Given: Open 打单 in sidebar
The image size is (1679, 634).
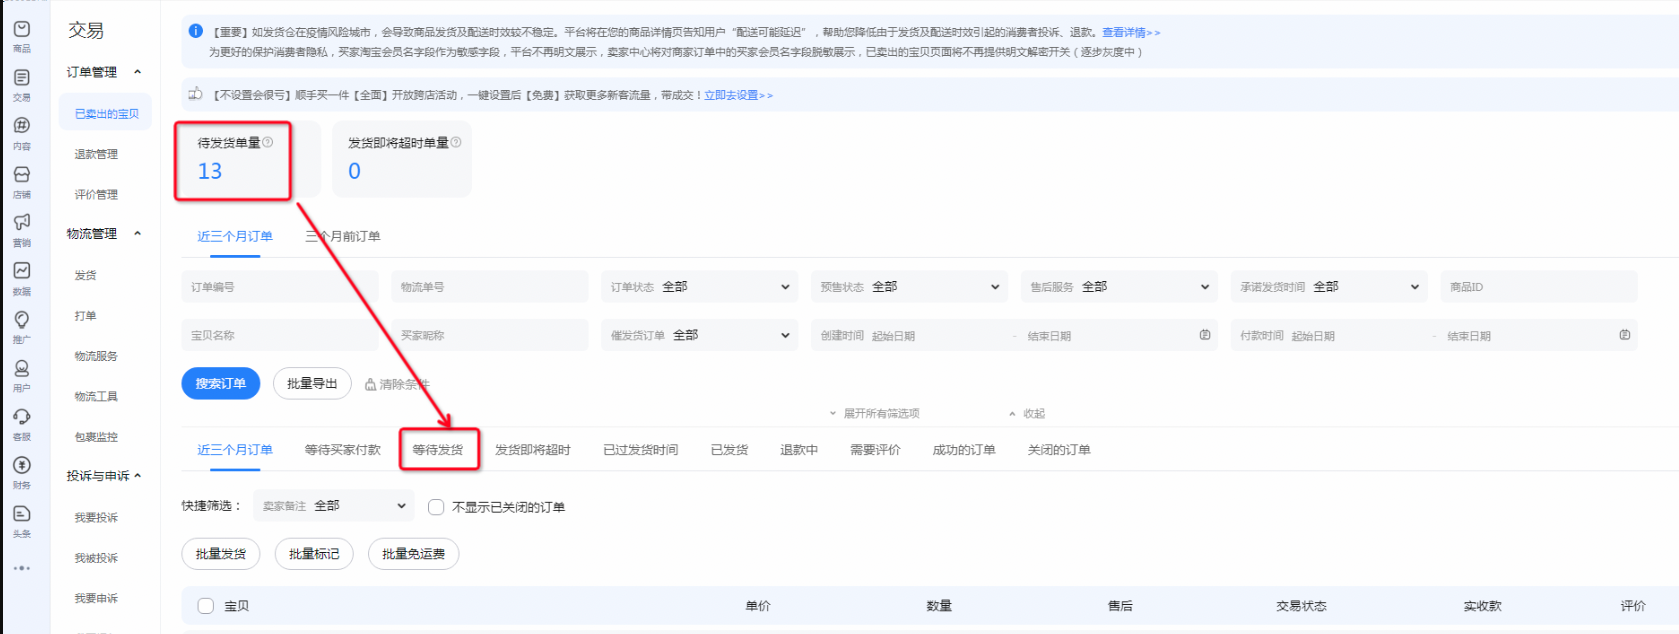Looking at the screenshot, I should [85, 316].
